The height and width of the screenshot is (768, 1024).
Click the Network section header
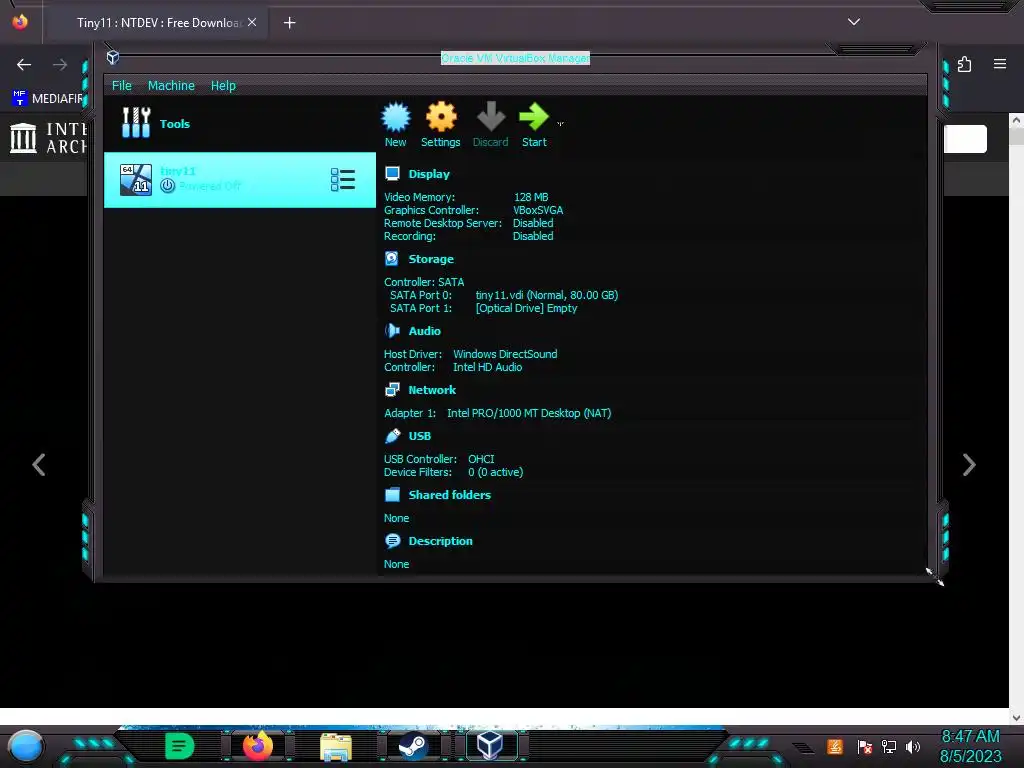(432, 389)
